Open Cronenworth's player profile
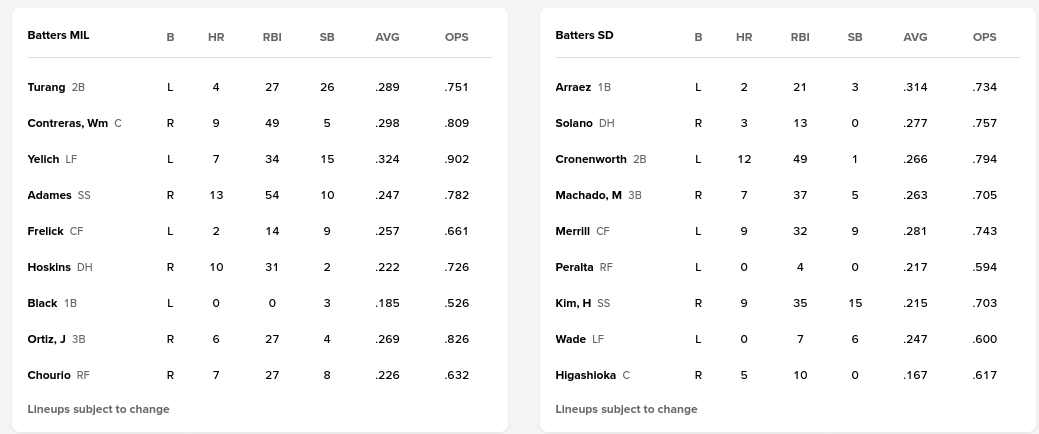 [591, 159]
